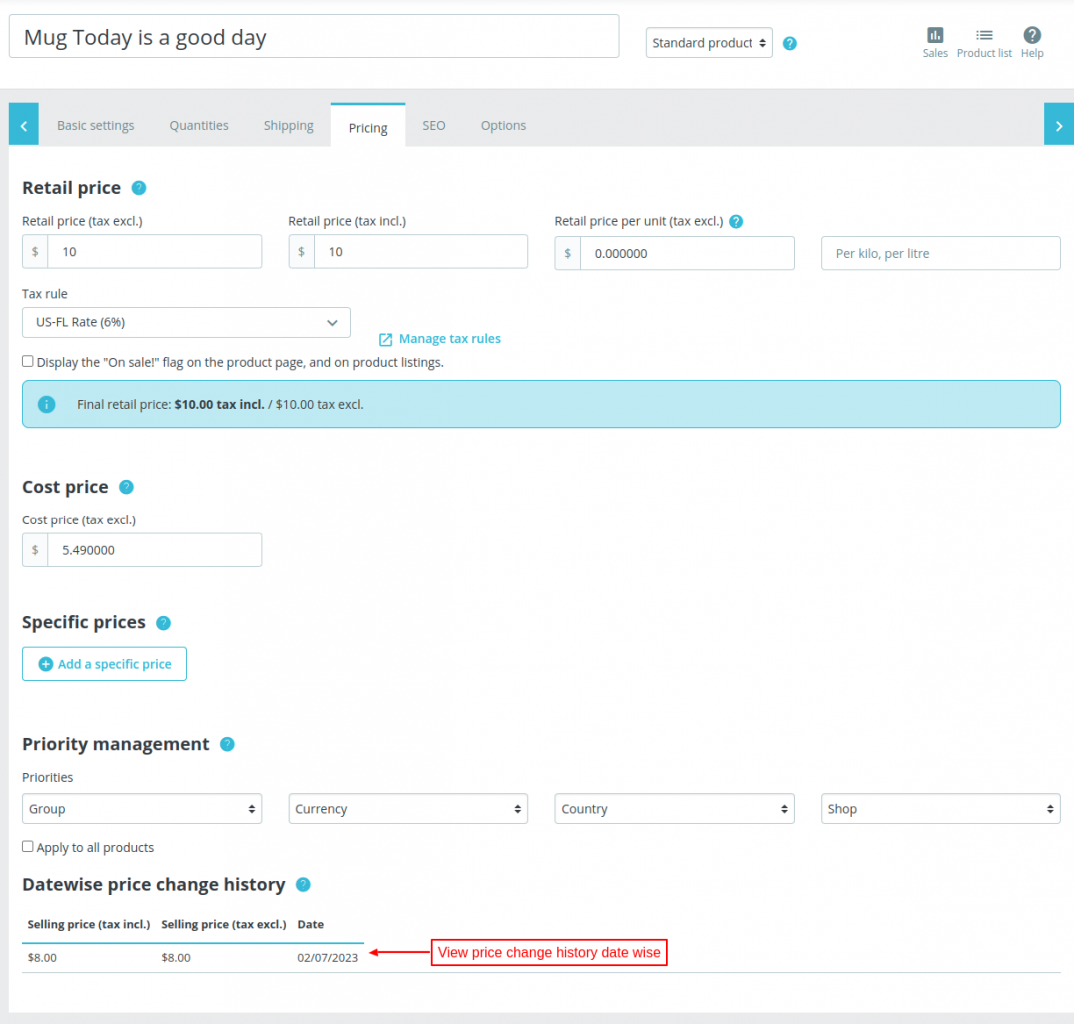Click plus icon in Add a specific price
The width and height of the screenshot is (1074, 1024).
tap(46, 664)
